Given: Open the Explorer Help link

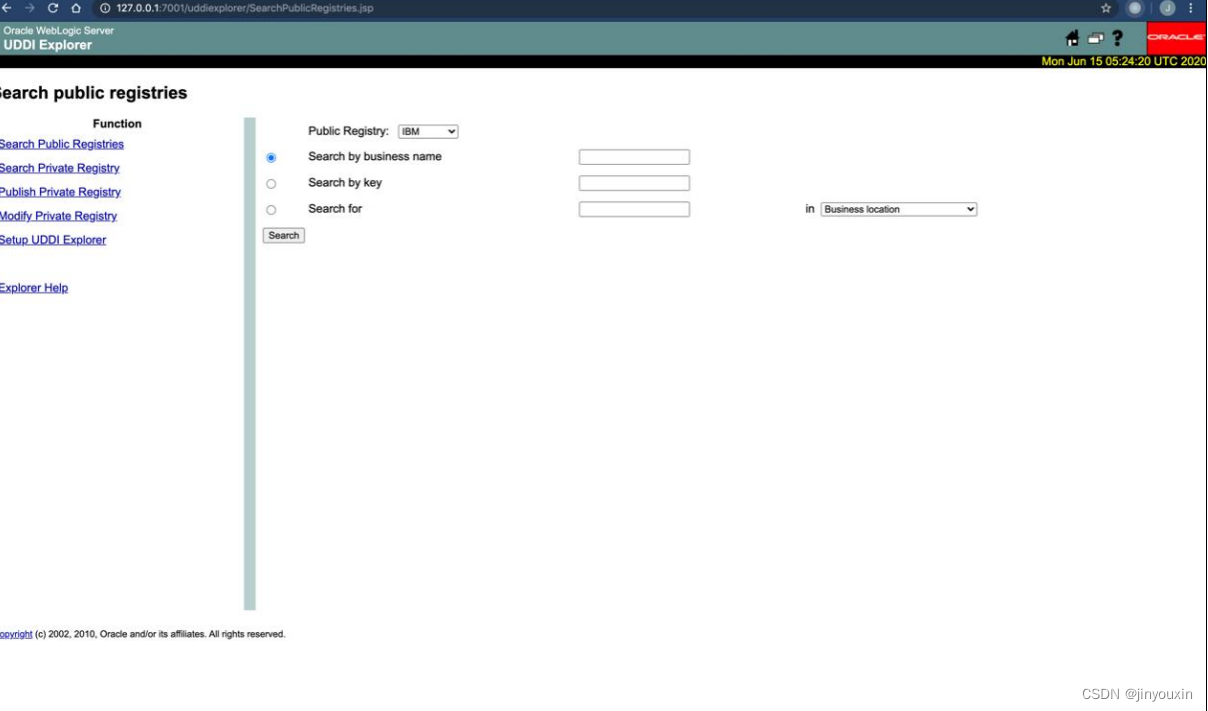Looking at the screenshot, I should coord(34,287).
